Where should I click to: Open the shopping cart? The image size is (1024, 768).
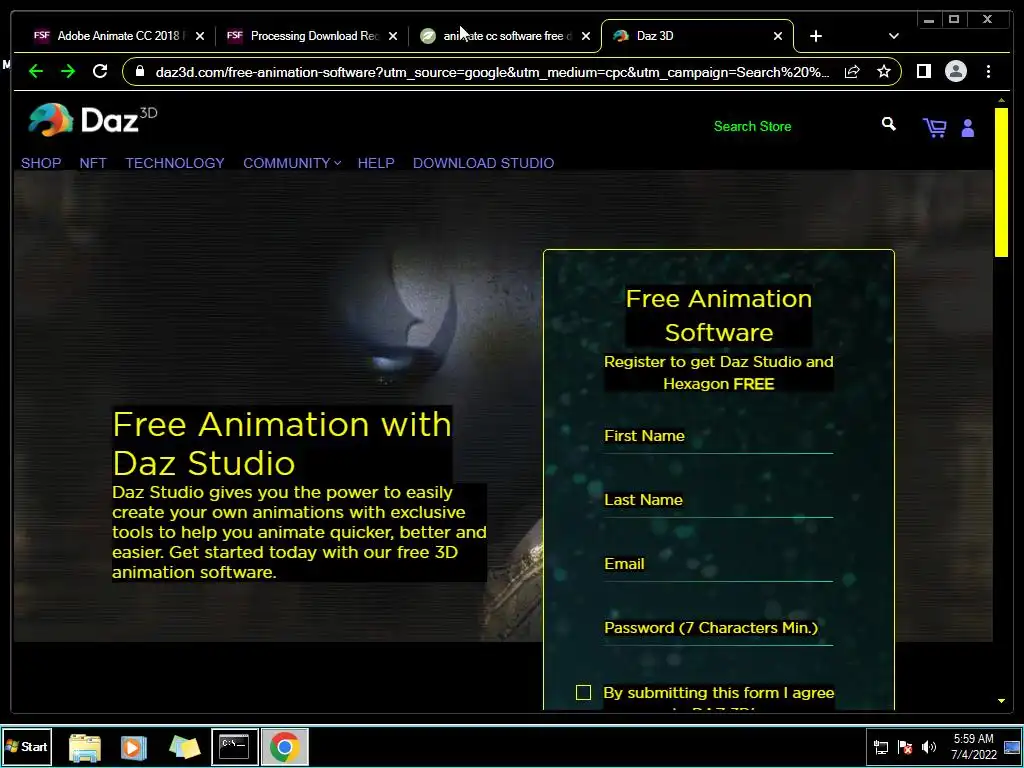click(x=935, y=127)
